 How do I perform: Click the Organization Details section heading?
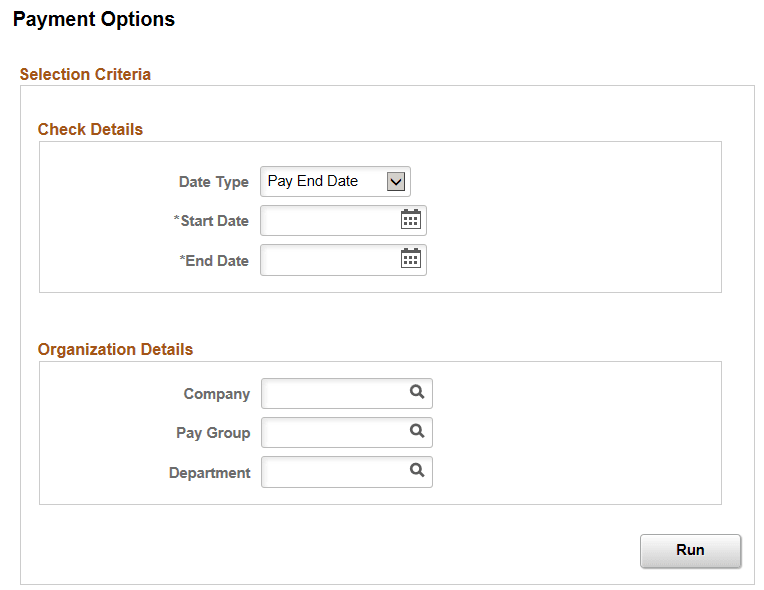[x=115, y=350]
